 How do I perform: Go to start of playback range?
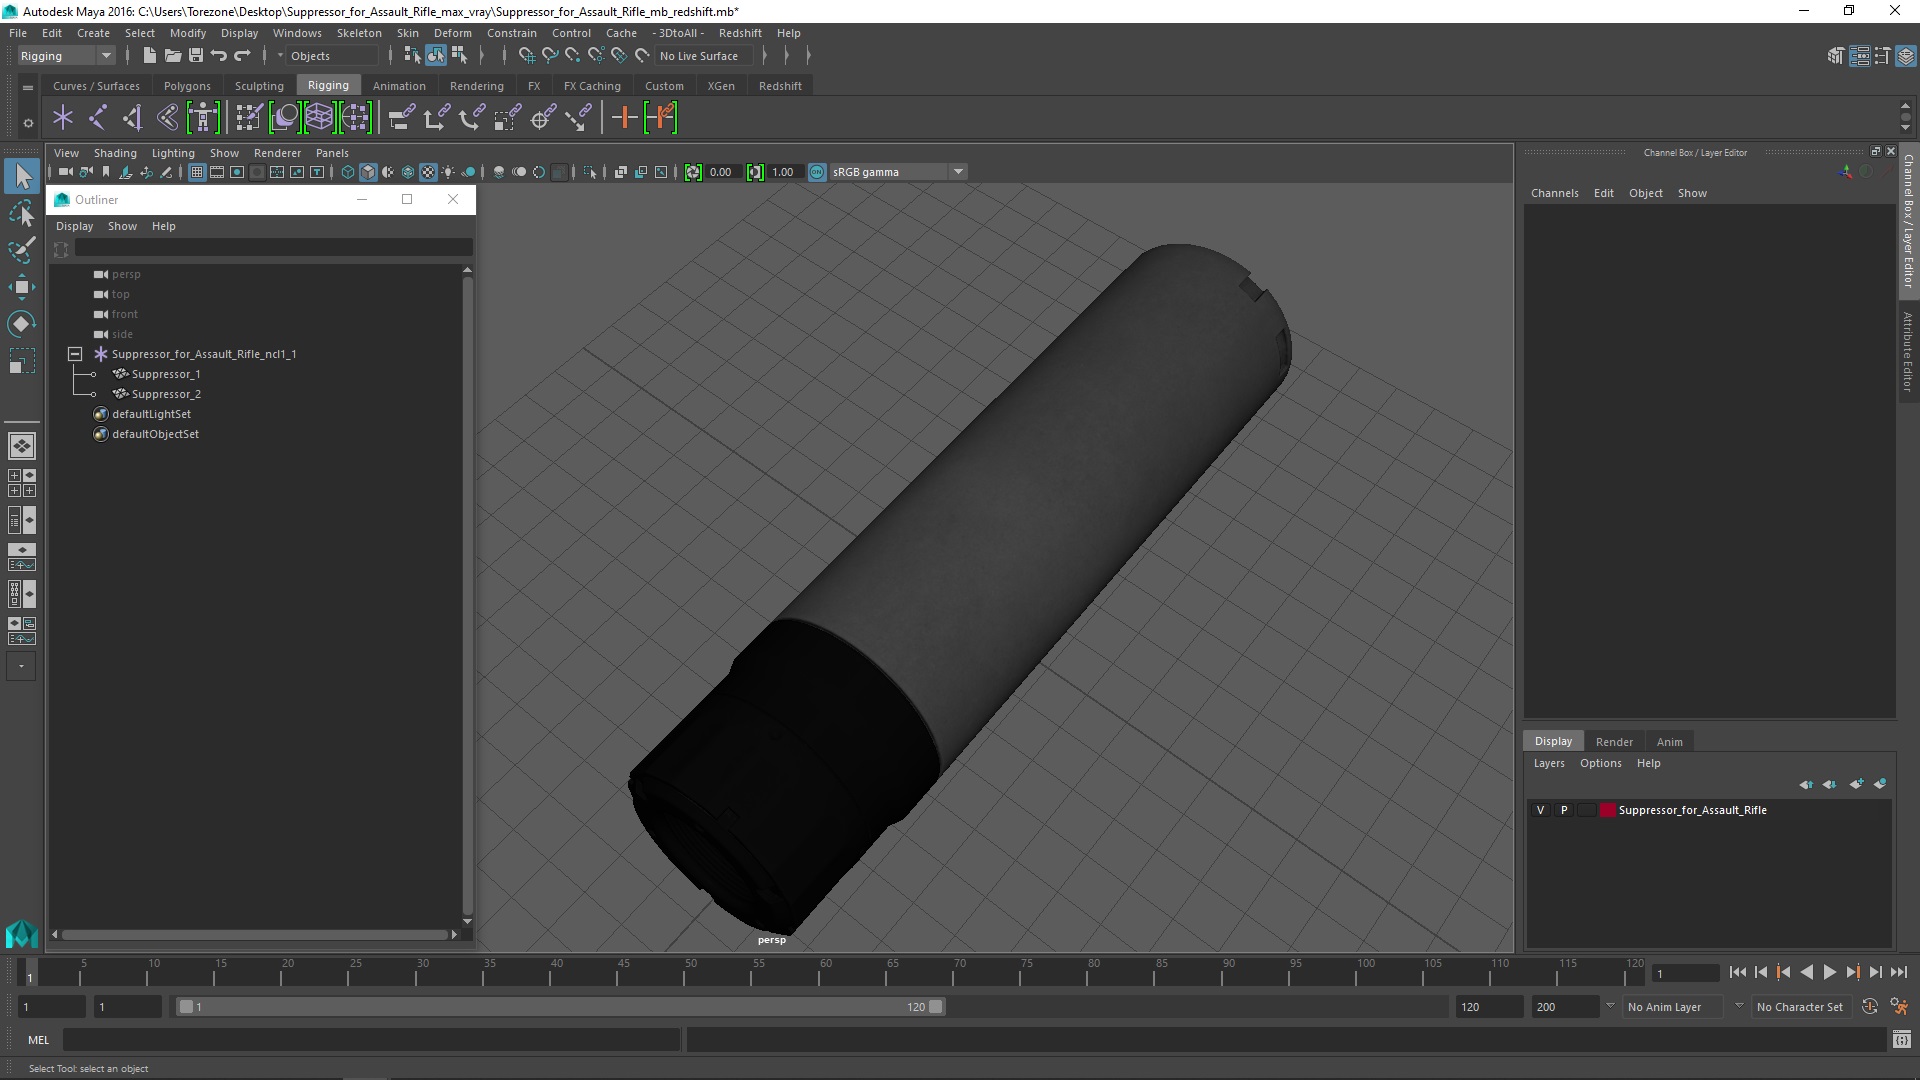(x=1737, y=972)
